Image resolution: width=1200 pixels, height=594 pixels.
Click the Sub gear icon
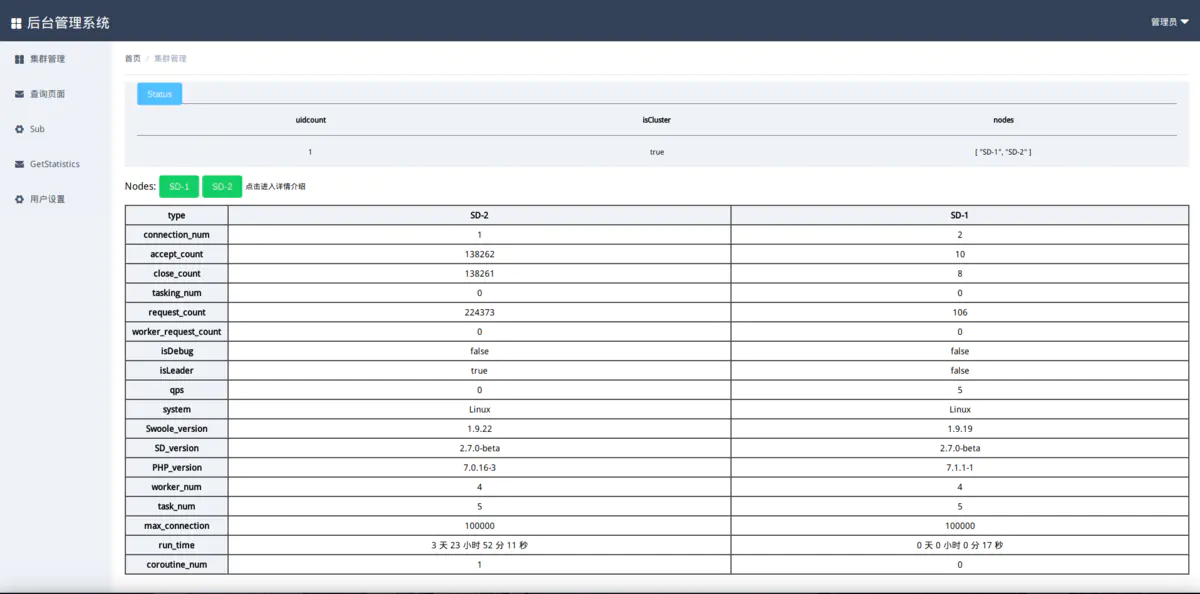point(19,129)
